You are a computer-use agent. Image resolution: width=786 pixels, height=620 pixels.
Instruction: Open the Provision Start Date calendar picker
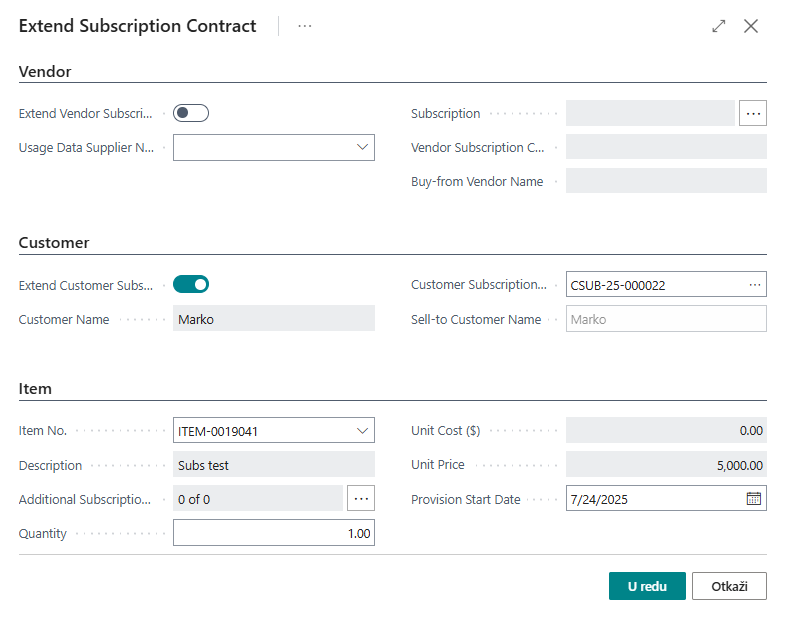coord(754,499)
